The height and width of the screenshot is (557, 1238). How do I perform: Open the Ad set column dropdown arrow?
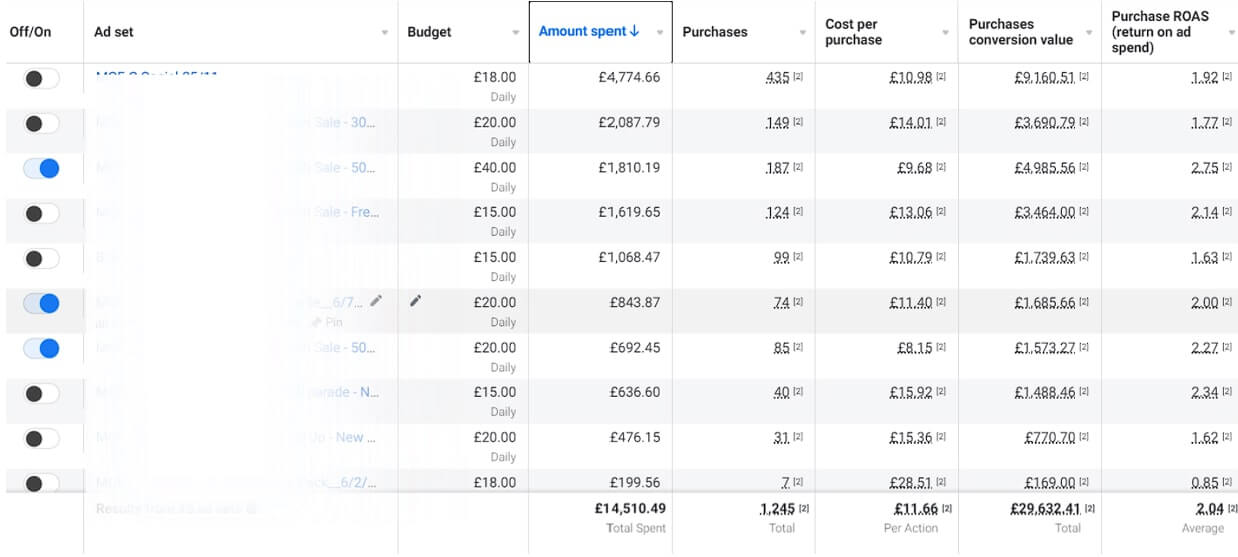pyautogui.click(x=384, y=33)
